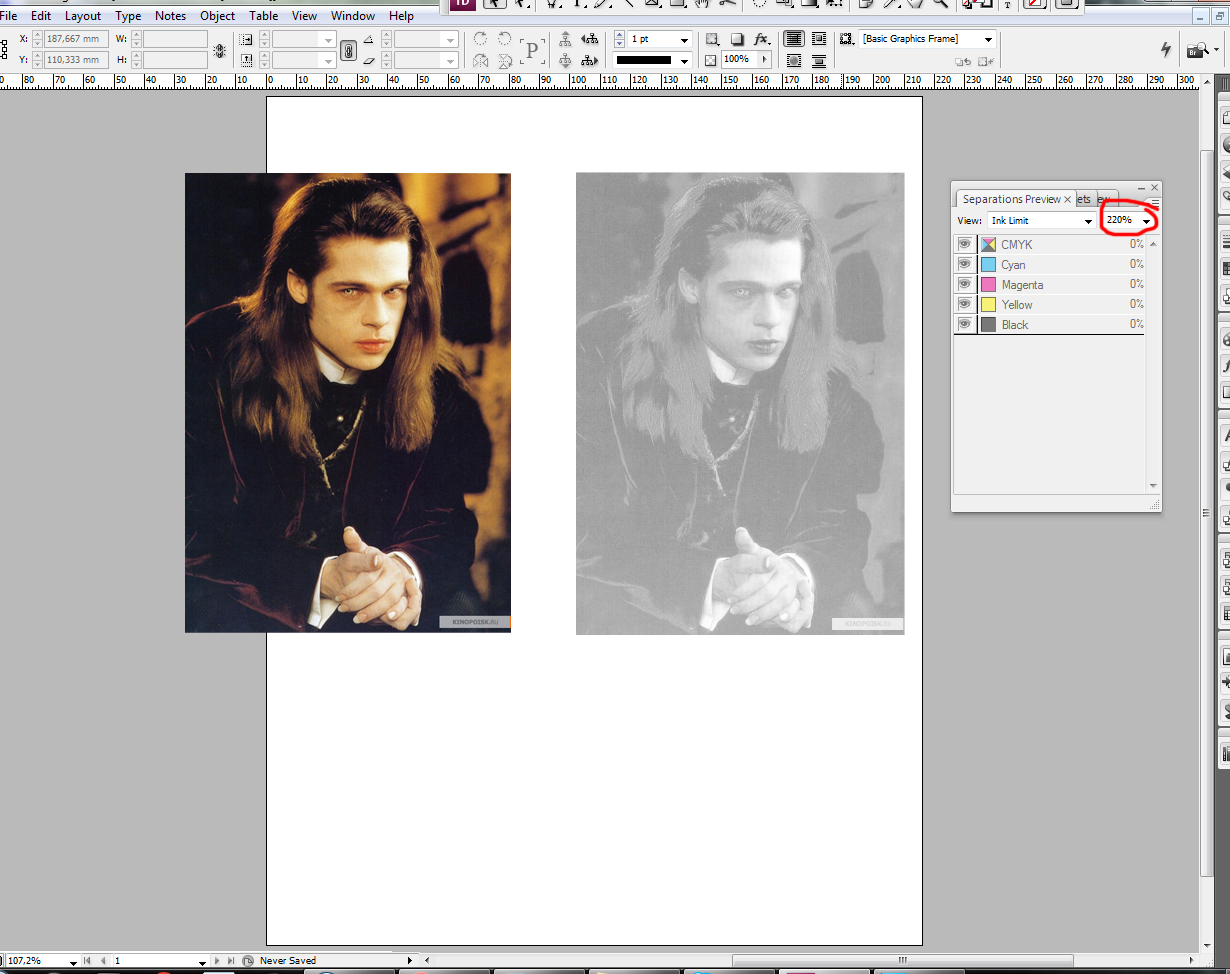Click the Magenta color swatch
Image resolution: width=1230 pixels, height=974 pixels.
click(988, 285)
